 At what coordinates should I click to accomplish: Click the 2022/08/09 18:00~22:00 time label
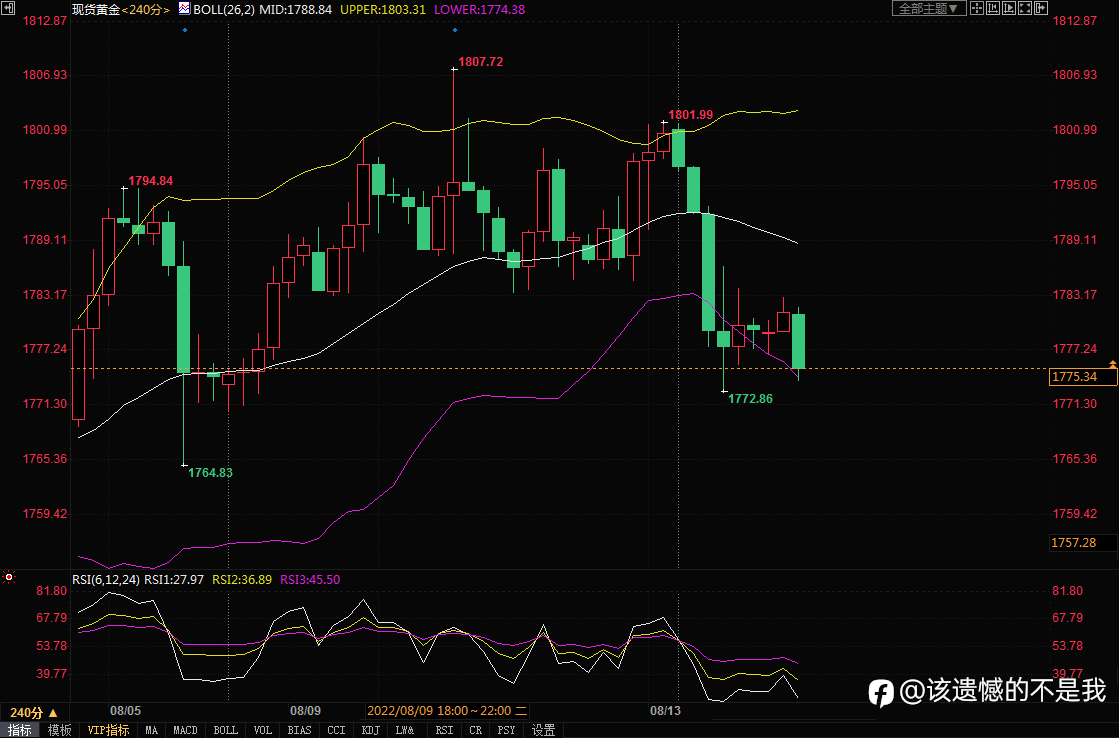[x=447, y=711]
